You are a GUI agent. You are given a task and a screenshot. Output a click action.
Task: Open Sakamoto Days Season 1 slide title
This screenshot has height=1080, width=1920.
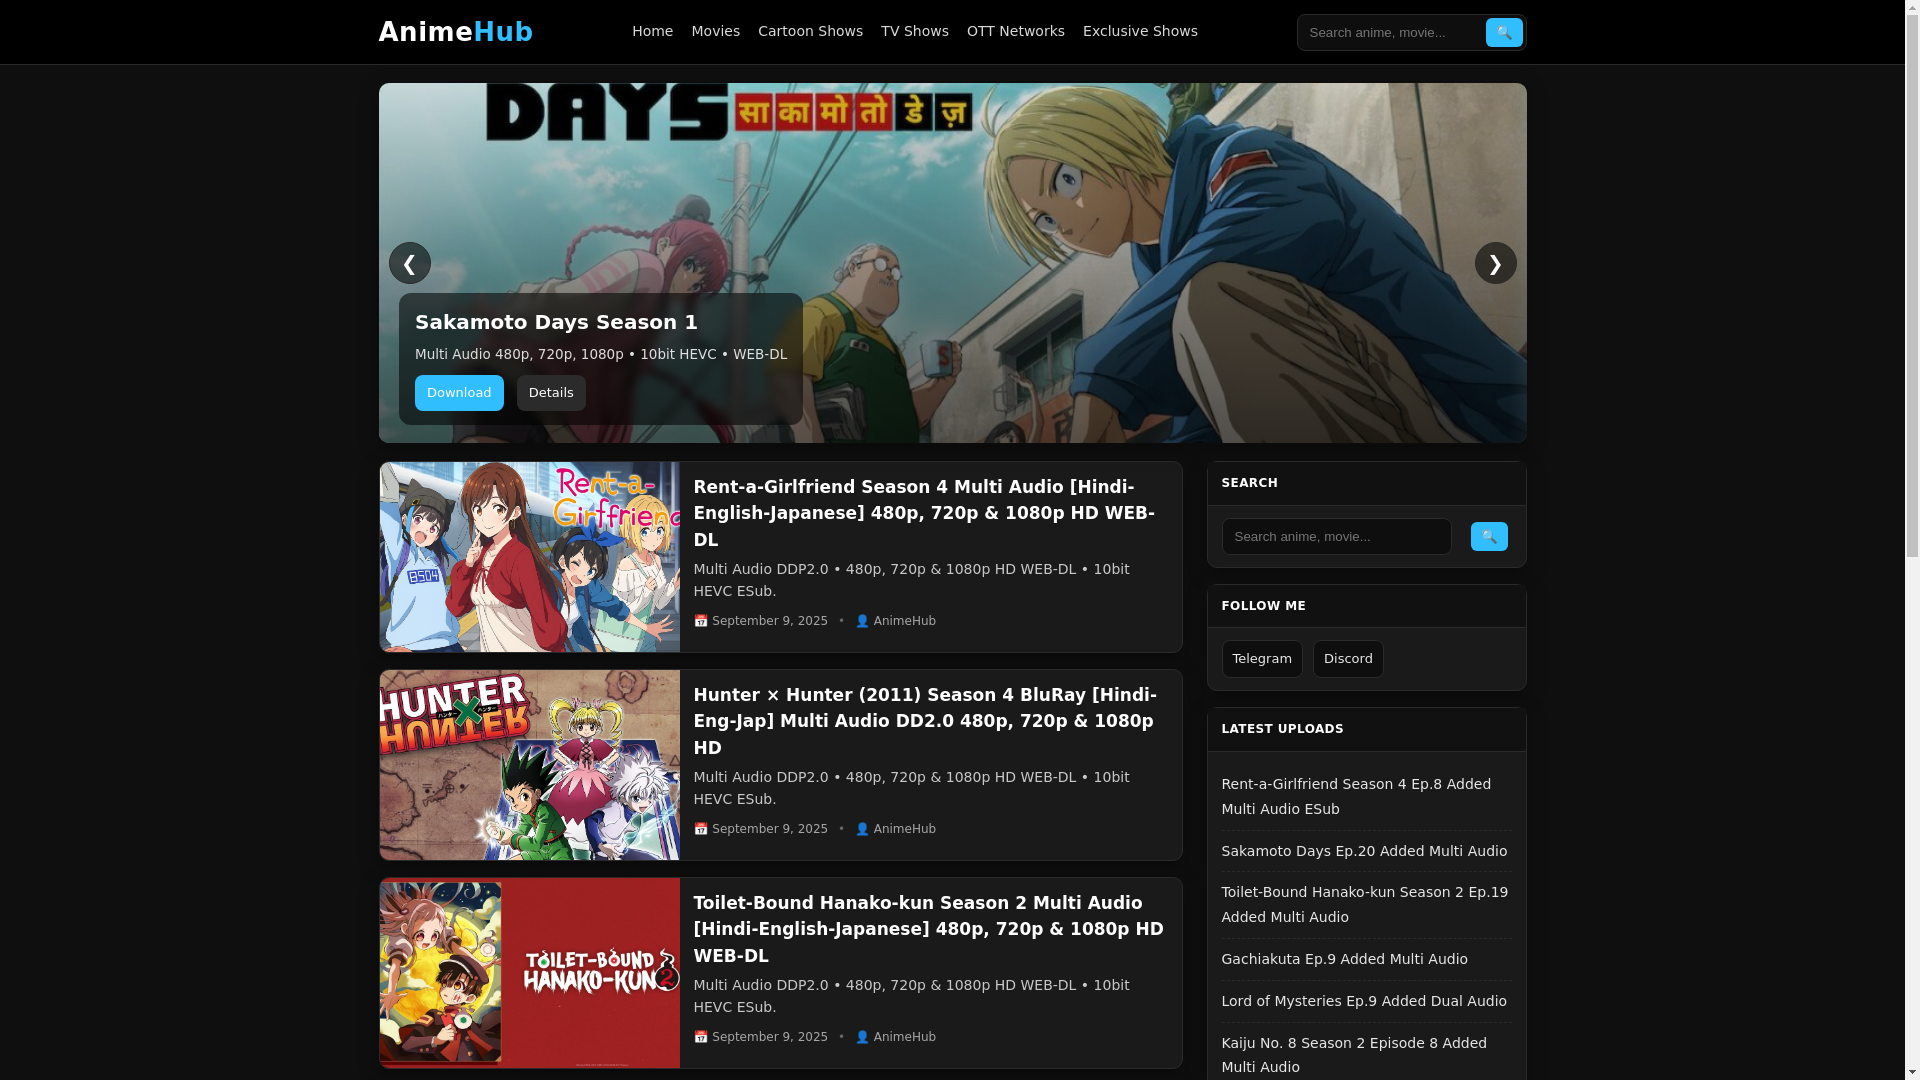click(556, 322)
